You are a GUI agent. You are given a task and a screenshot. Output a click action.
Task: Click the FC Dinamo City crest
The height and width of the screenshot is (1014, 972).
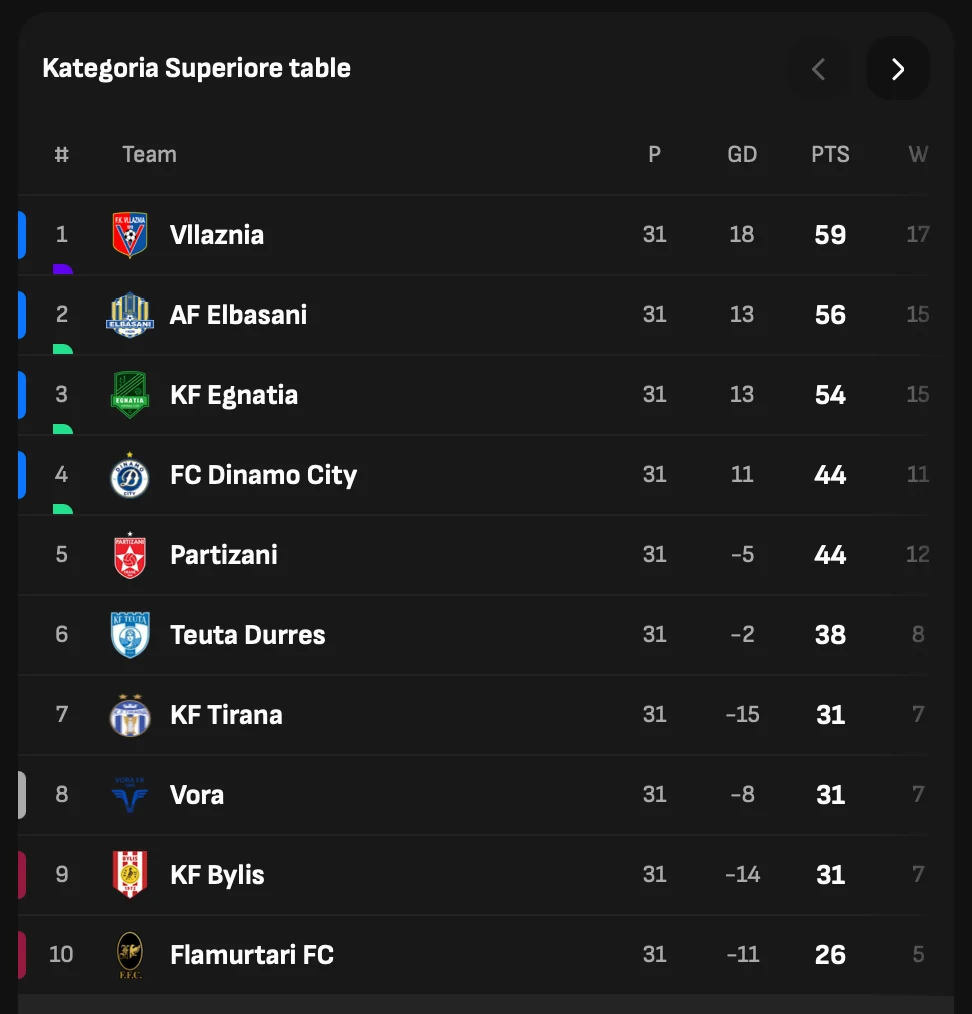coord(130,475)
